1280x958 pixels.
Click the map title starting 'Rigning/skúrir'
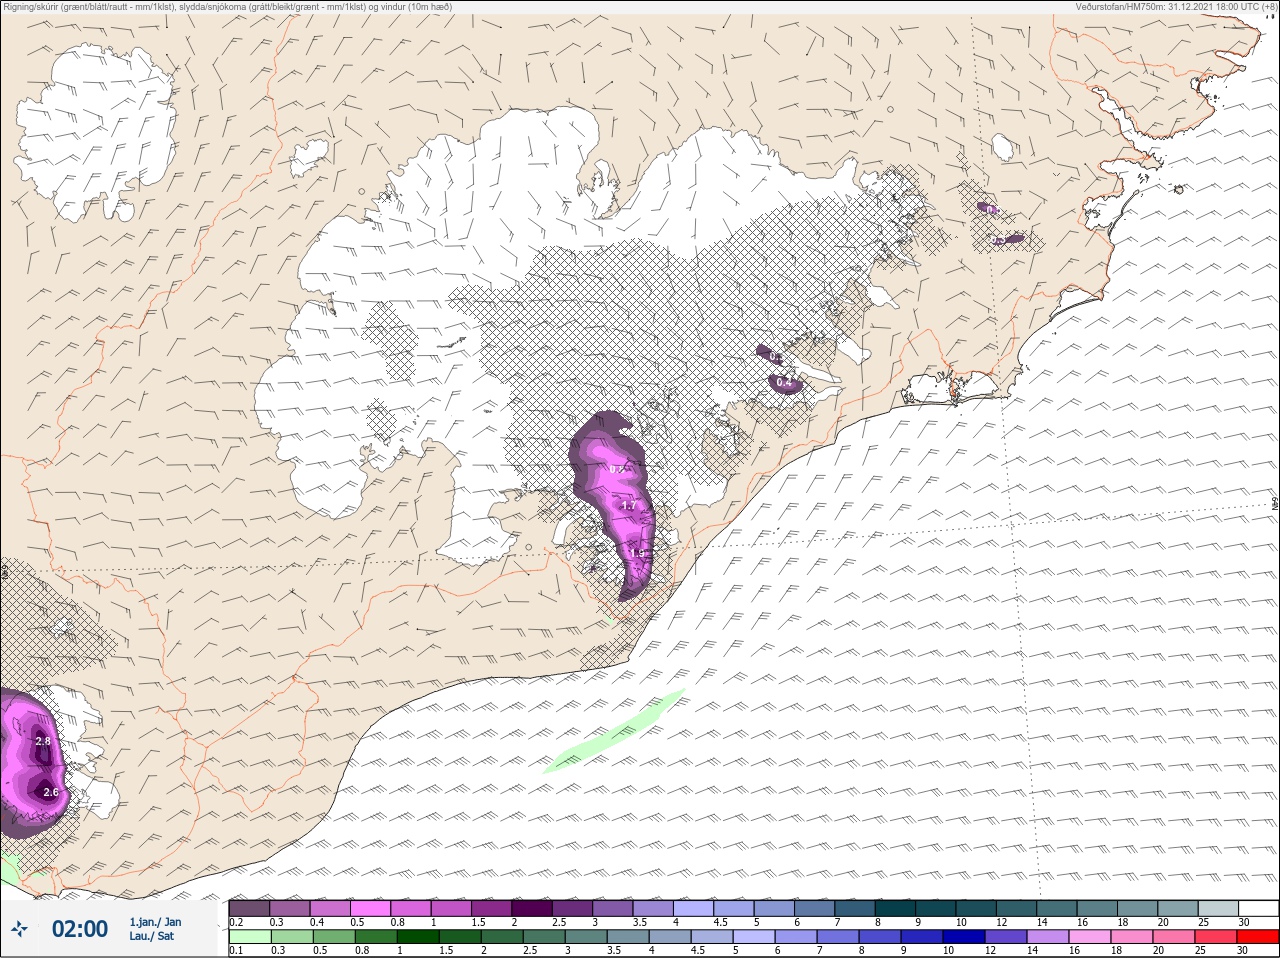coord(228,7)
